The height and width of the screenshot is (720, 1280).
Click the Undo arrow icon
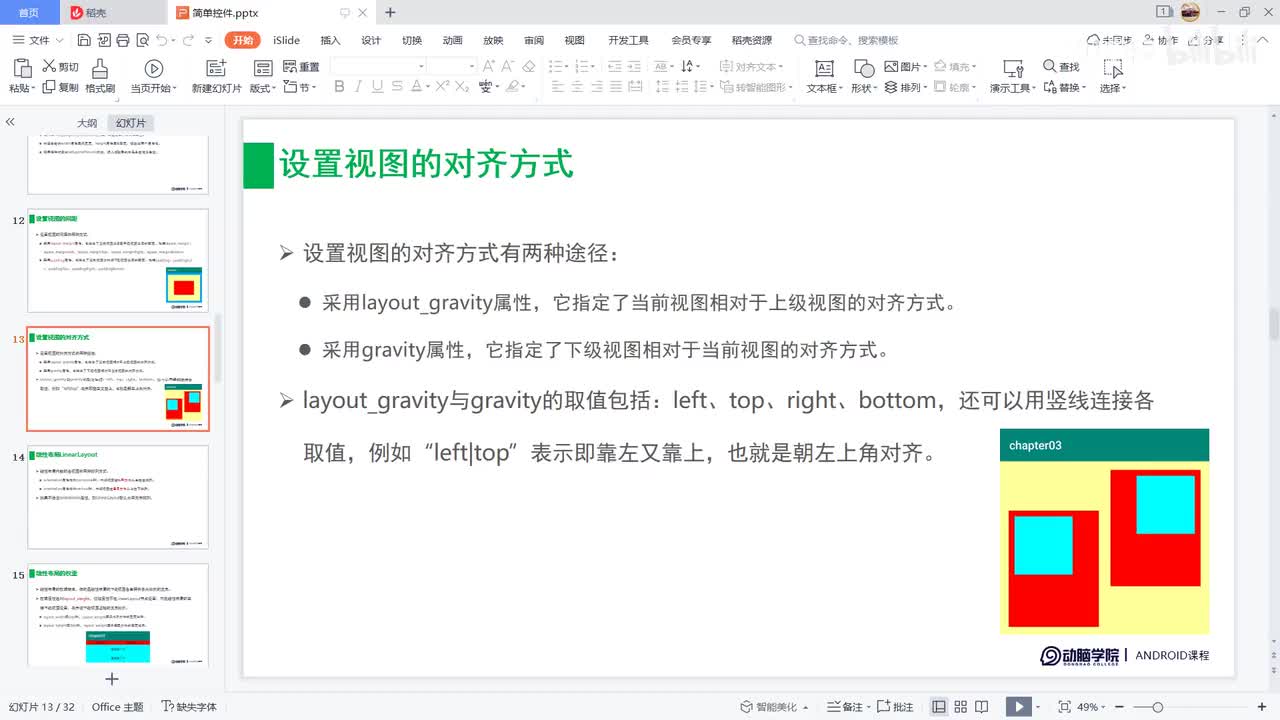162,40
